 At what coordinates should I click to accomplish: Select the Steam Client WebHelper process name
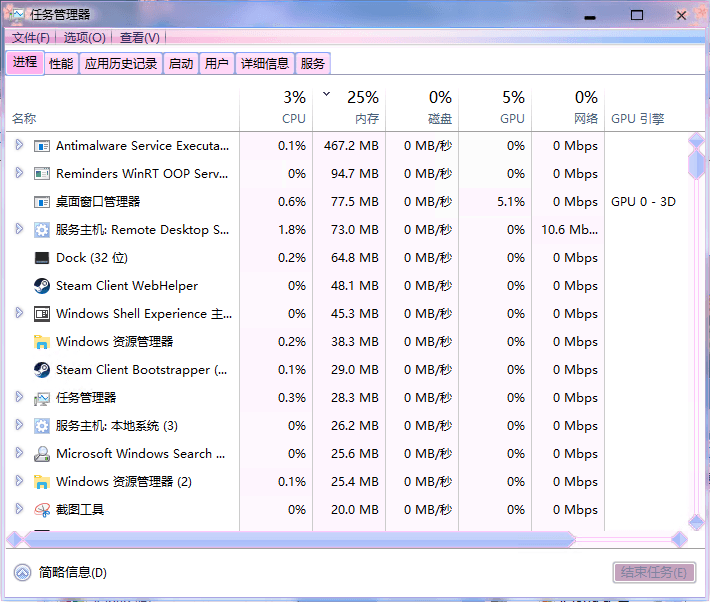point(127,286)
